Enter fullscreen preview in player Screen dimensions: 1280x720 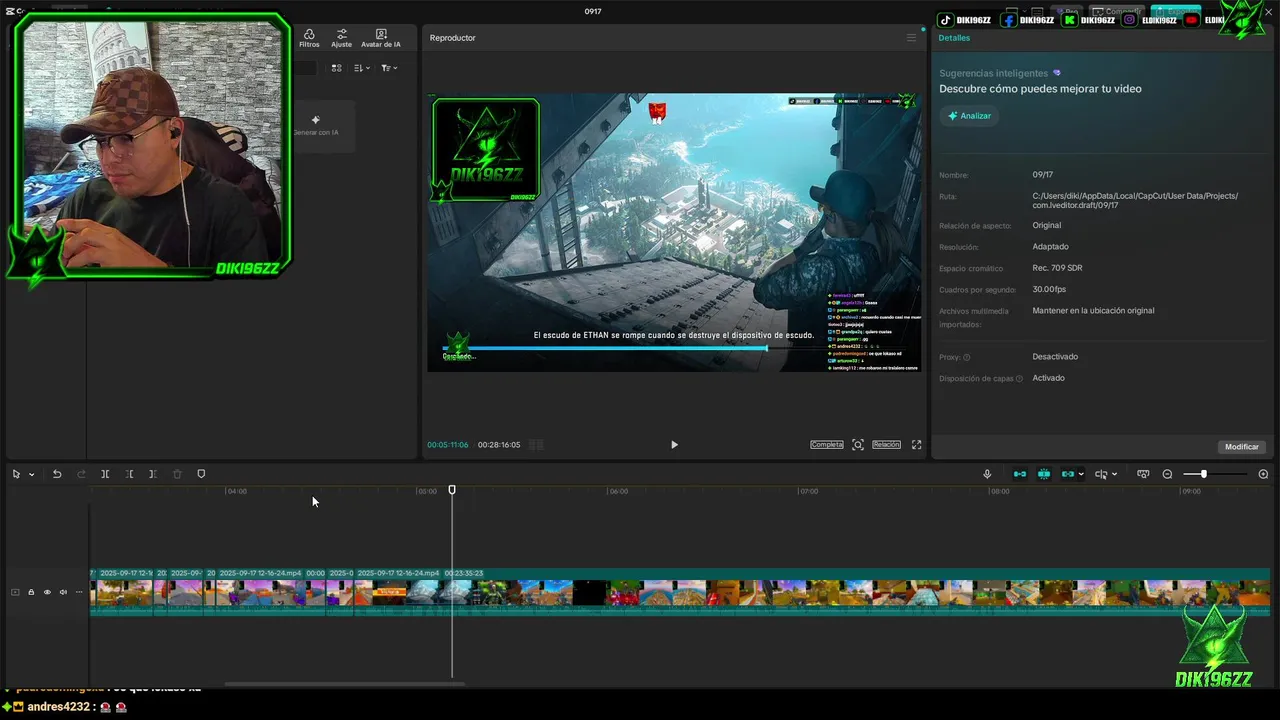coord(916,445)
